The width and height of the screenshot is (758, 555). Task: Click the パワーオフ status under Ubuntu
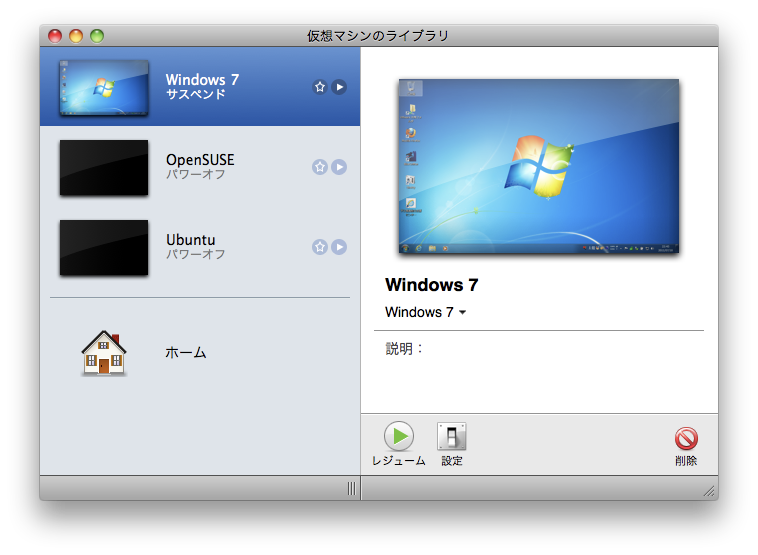pyautogui.click(x=195, y=254)
